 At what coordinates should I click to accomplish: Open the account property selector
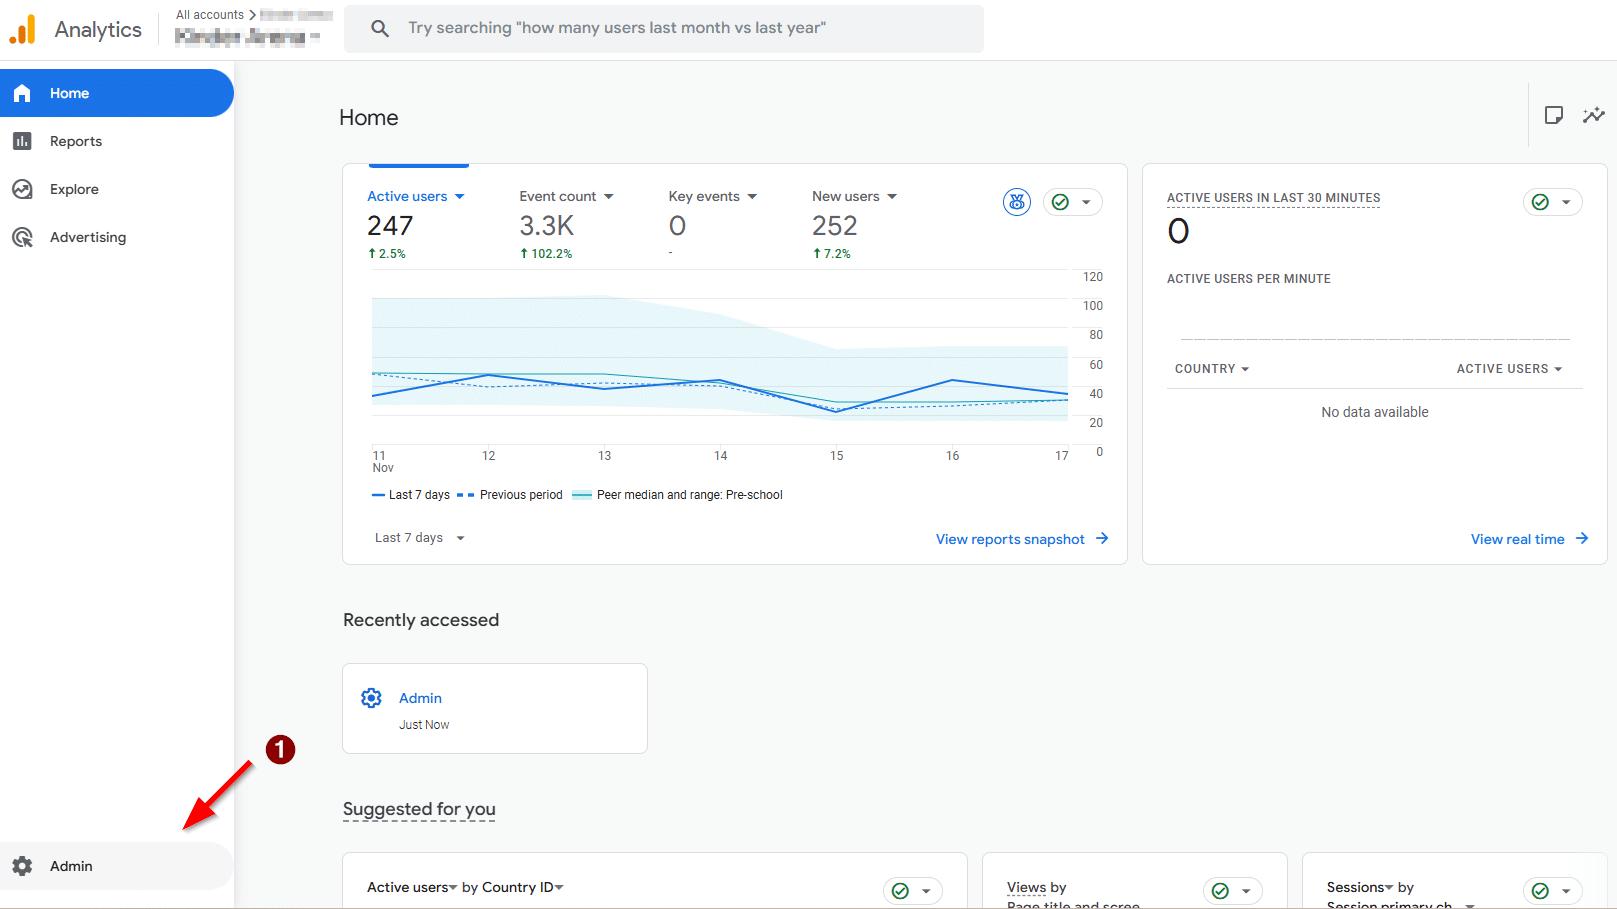point(248,37)
